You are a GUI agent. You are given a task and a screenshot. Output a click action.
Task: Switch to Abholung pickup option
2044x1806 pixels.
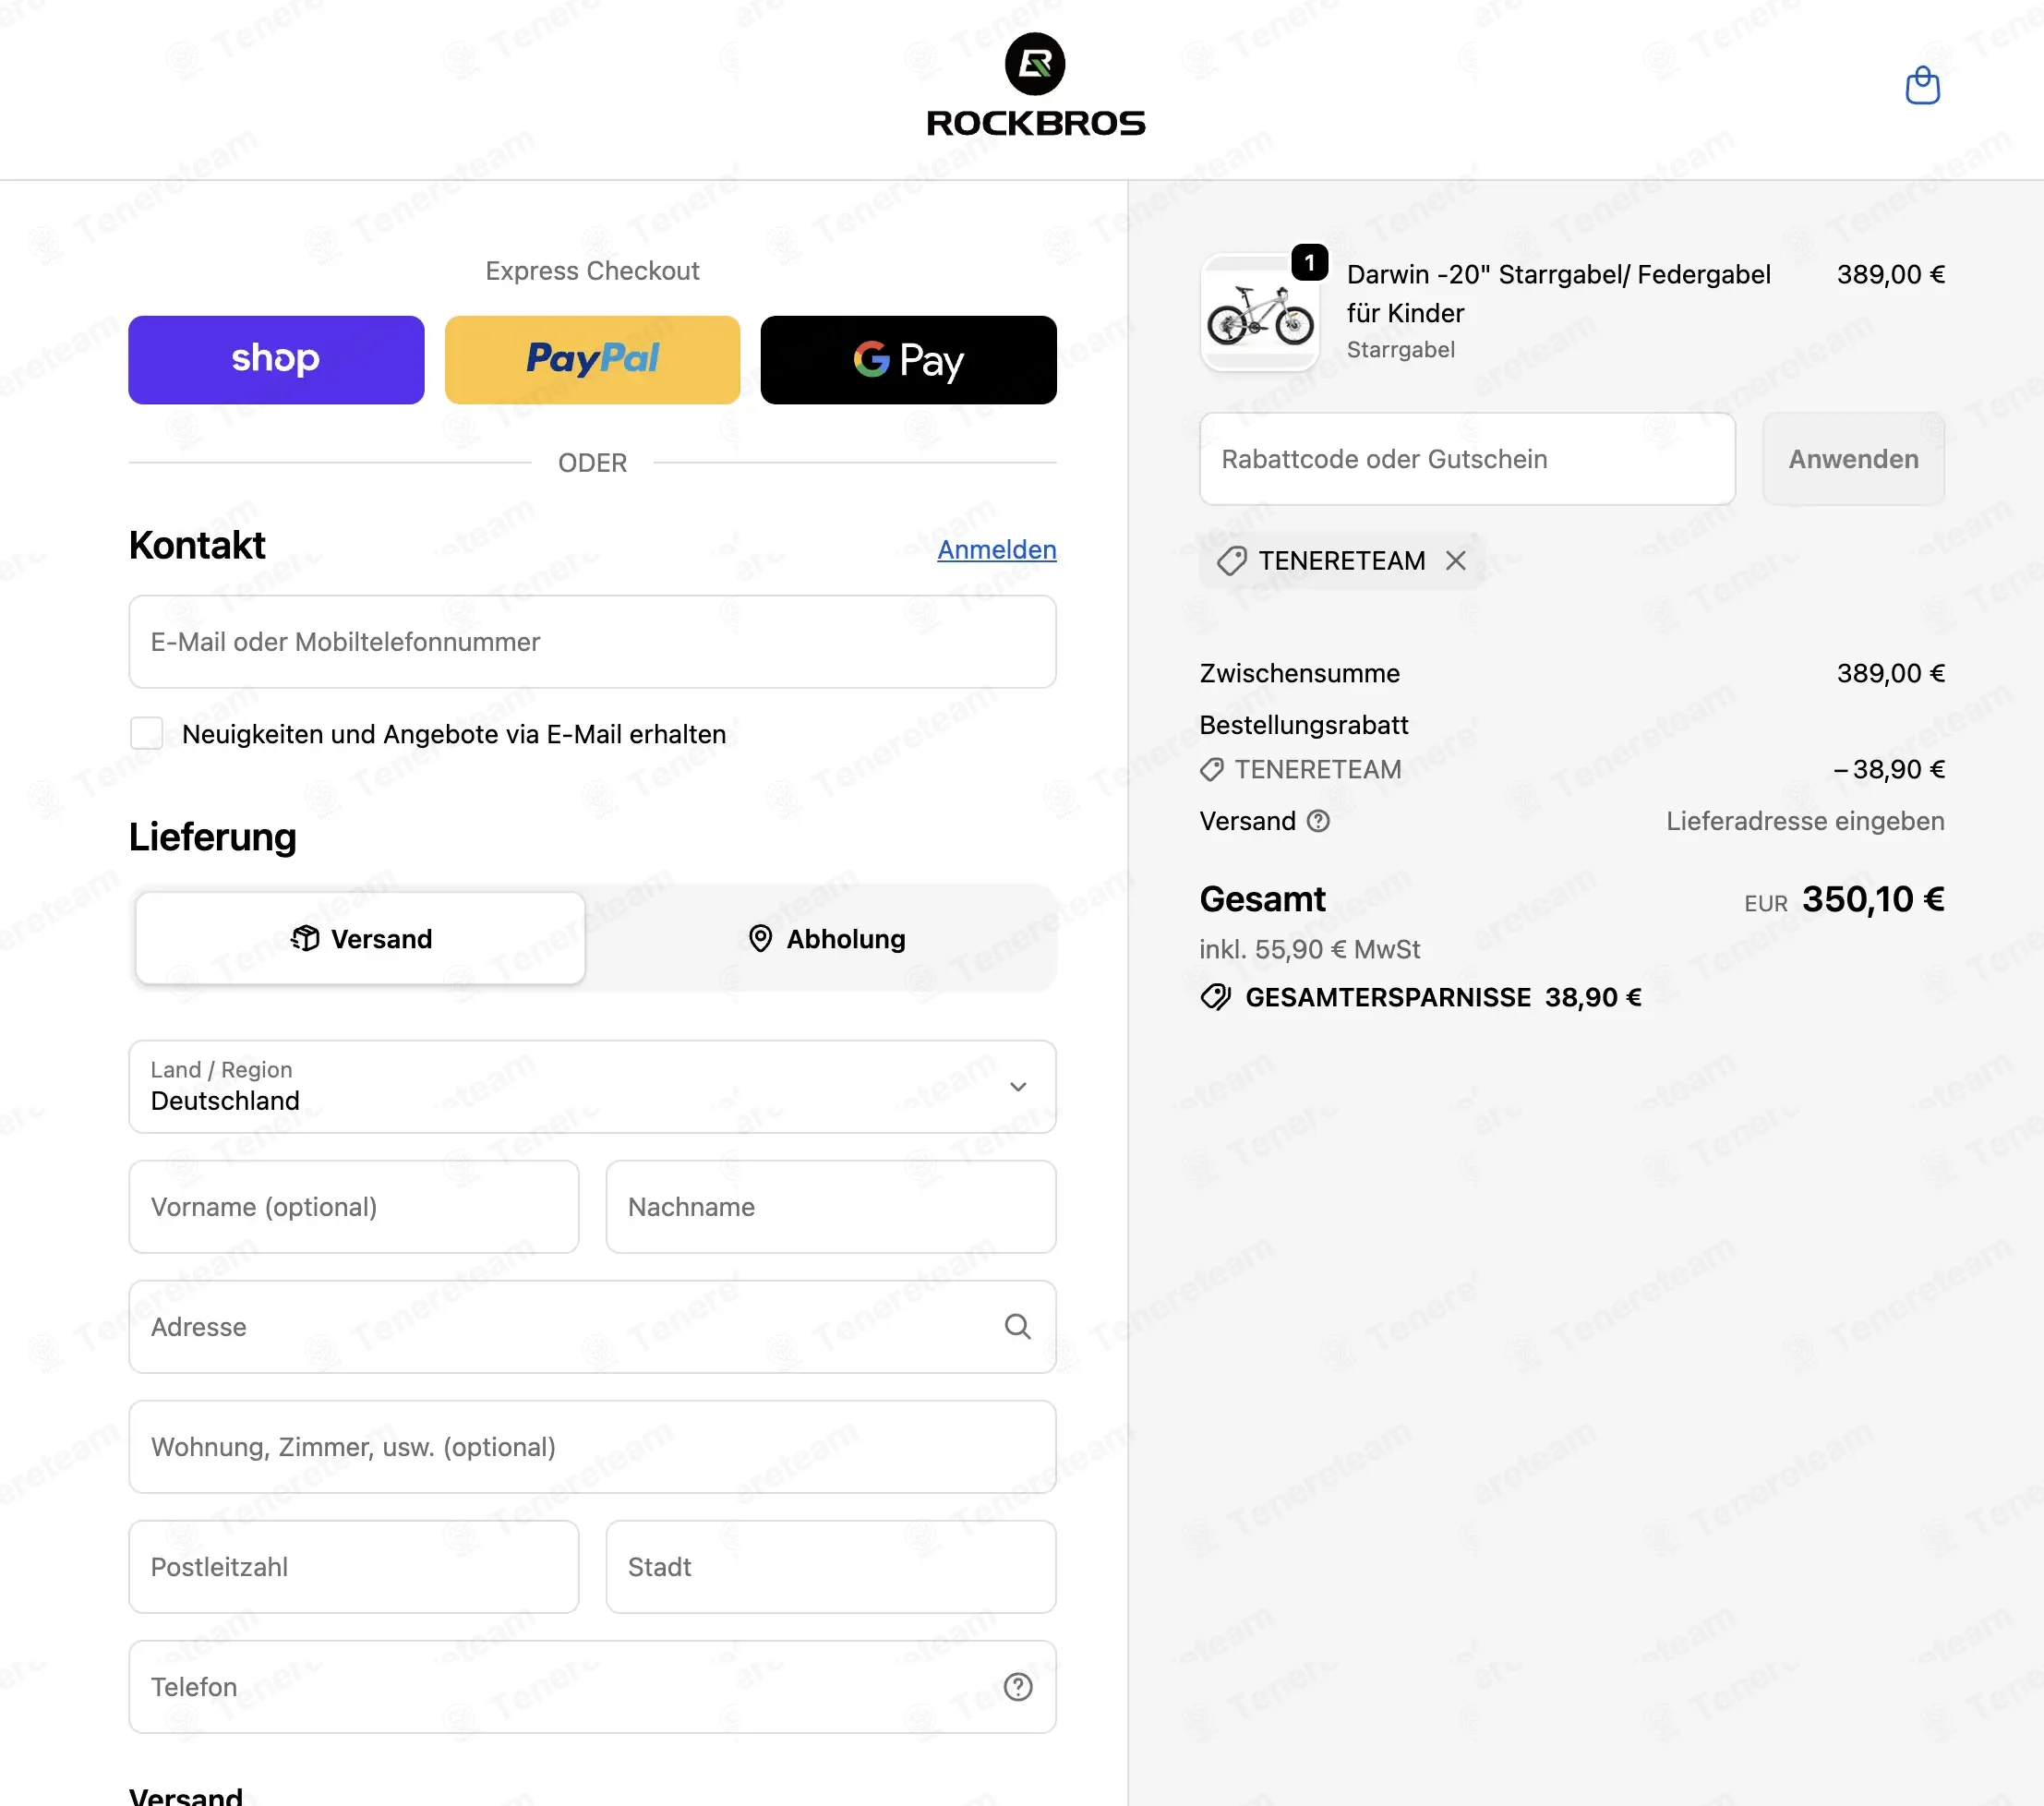coord(826,938)
